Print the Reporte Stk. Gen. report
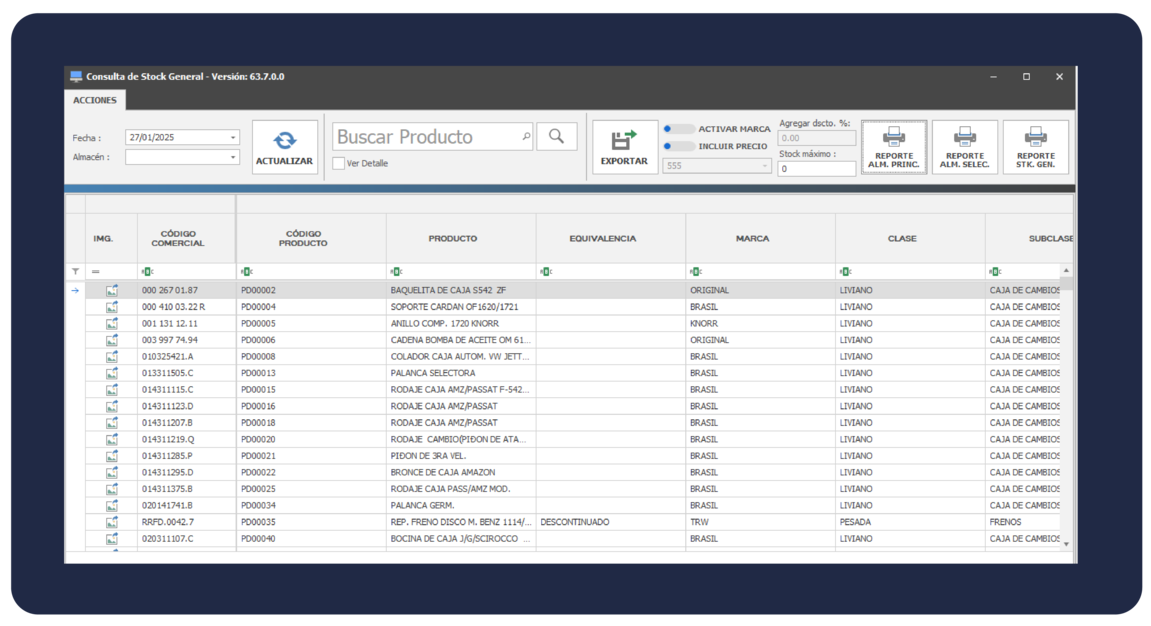 point(1035,147)
